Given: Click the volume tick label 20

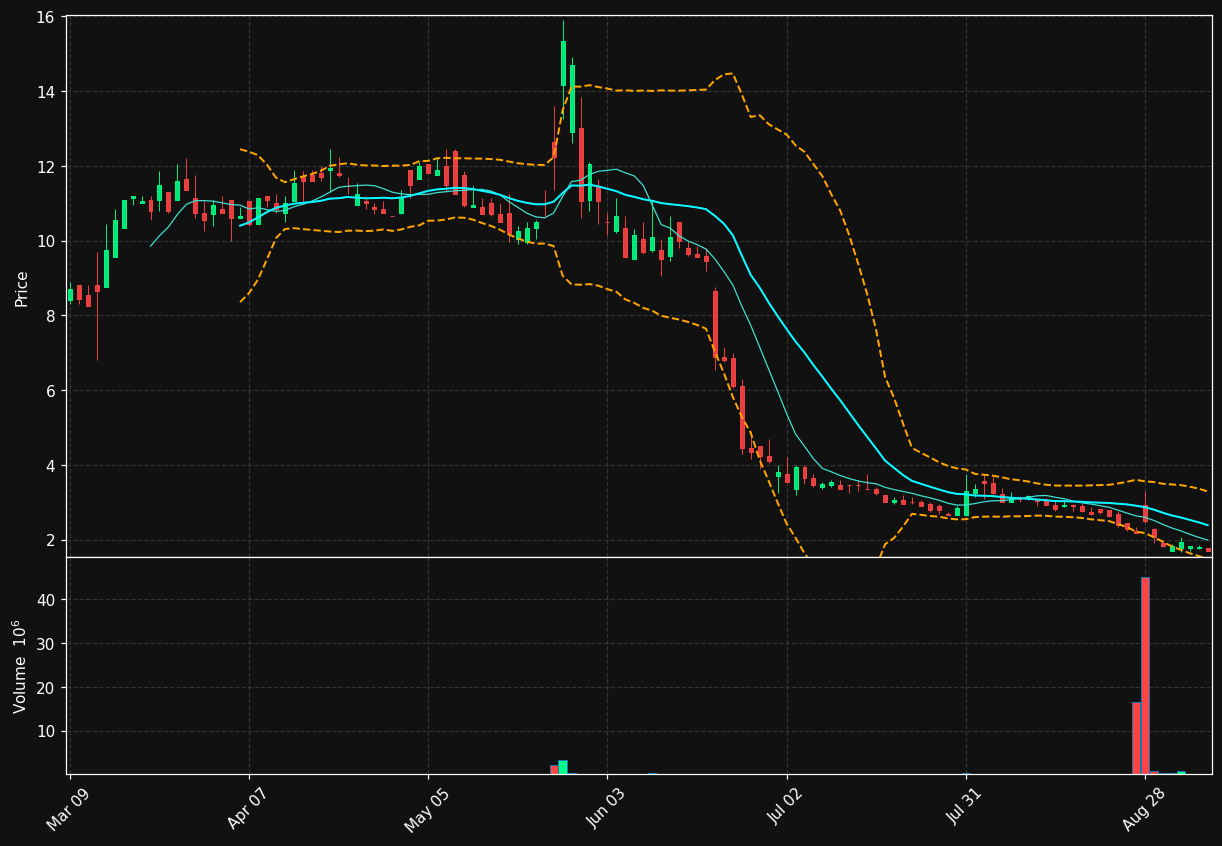Looking at the screenshot, I should (x=48, y=688).
